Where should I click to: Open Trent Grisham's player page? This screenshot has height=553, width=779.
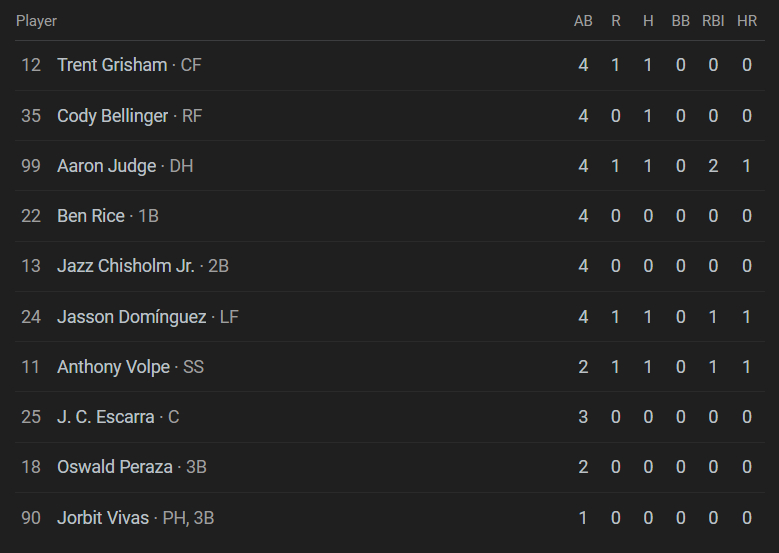pos(112,65)
